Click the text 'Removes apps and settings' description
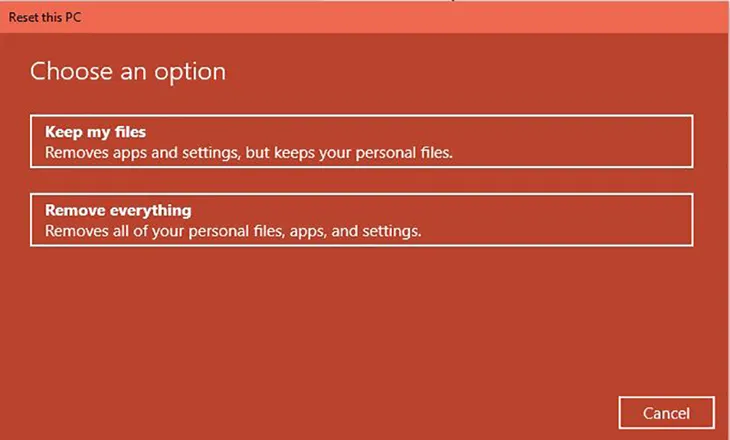 [x=140, y=154]
